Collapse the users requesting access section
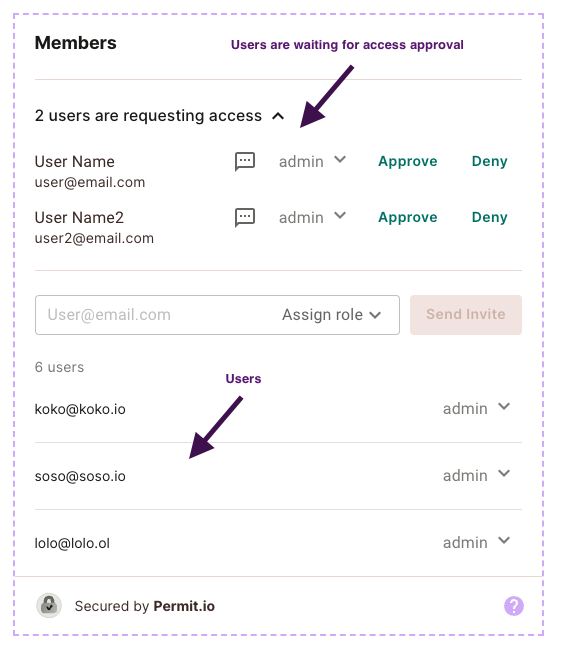561x651 pixels. tap(278, 116)
